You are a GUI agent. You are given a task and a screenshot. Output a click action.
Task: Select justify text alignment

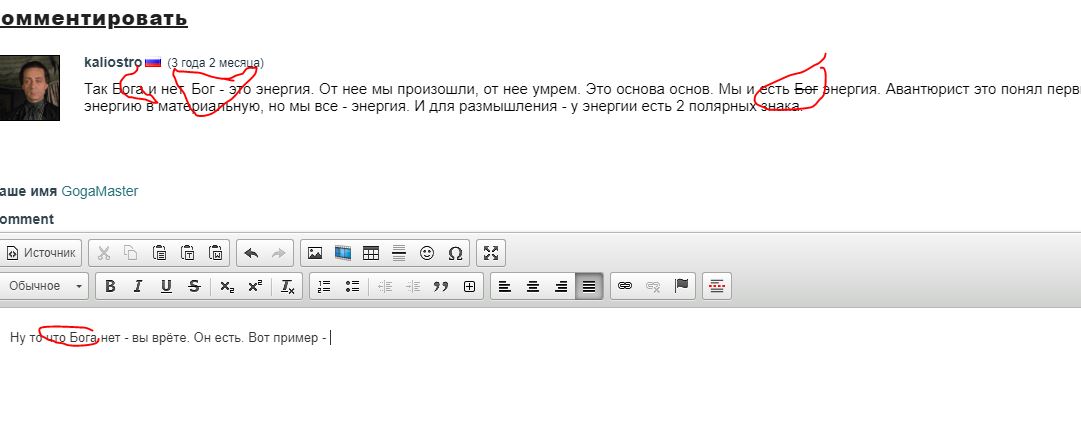[589, 286]
